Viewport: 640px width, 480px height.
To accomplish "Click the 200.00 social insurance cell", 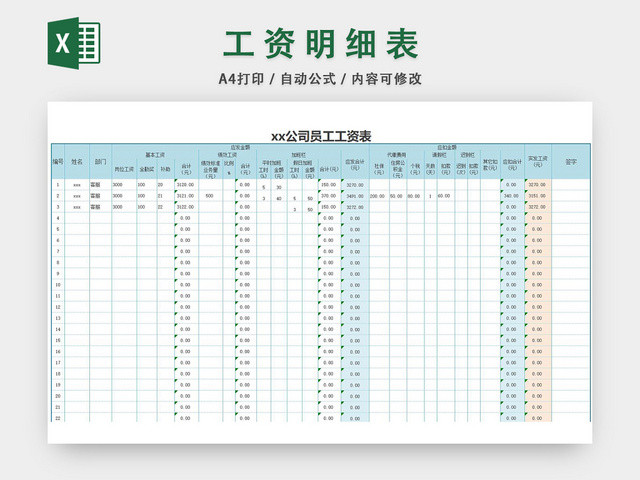I will pos(379,196).
